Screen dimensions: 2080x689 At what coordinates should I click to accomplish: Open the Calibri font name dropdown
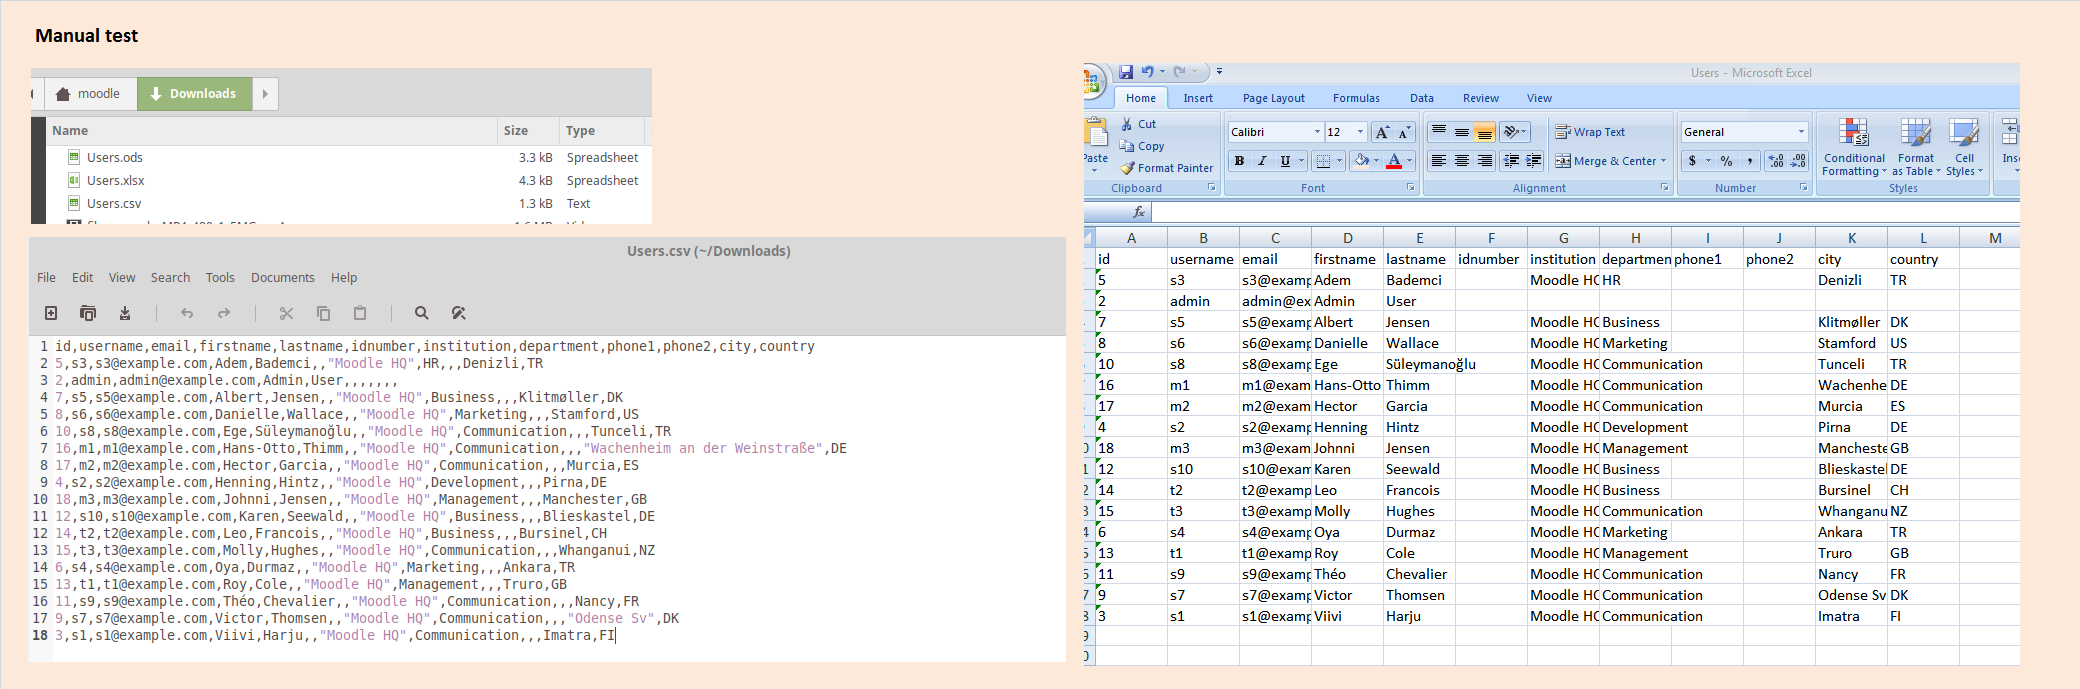1317,132
